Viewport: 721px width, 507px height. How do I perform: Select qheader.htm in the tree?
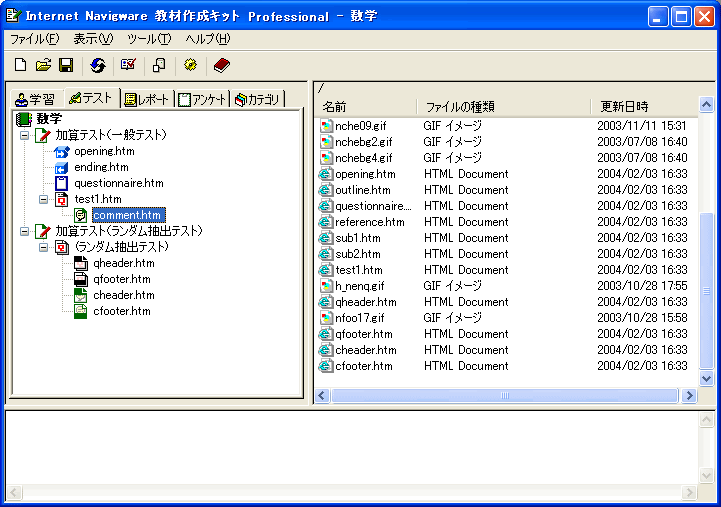point(123,263)
